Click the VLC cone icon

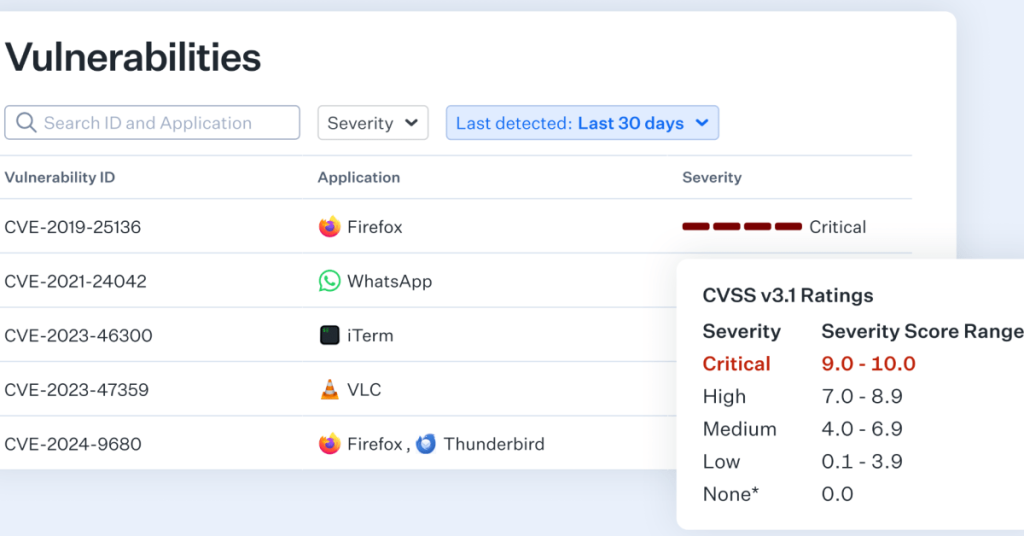(x=329, y=390)
